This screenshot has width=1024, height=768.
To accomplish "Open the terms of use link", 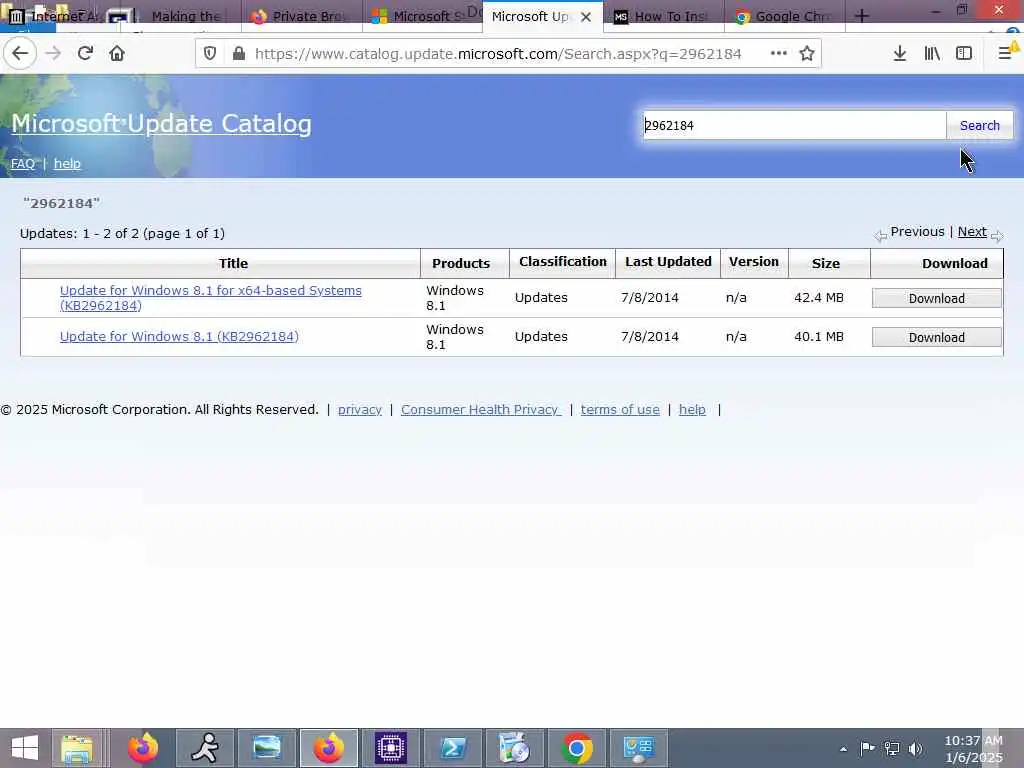I will tap(620, 409).
